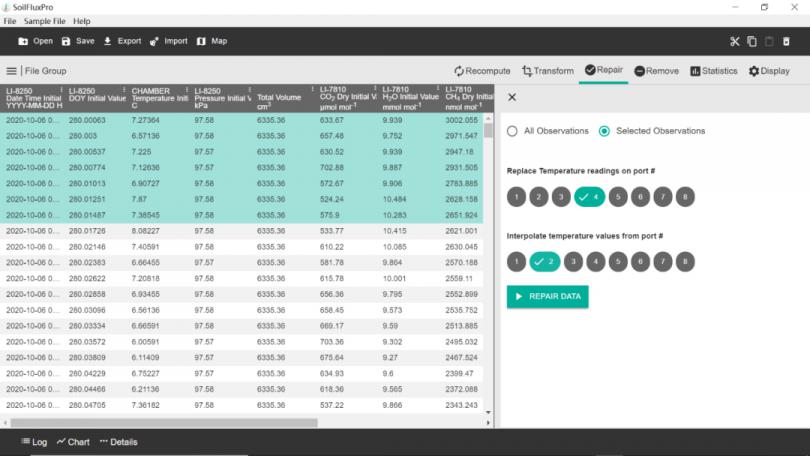
Task: Click the Open folder icon
Action: pos(23,41)
